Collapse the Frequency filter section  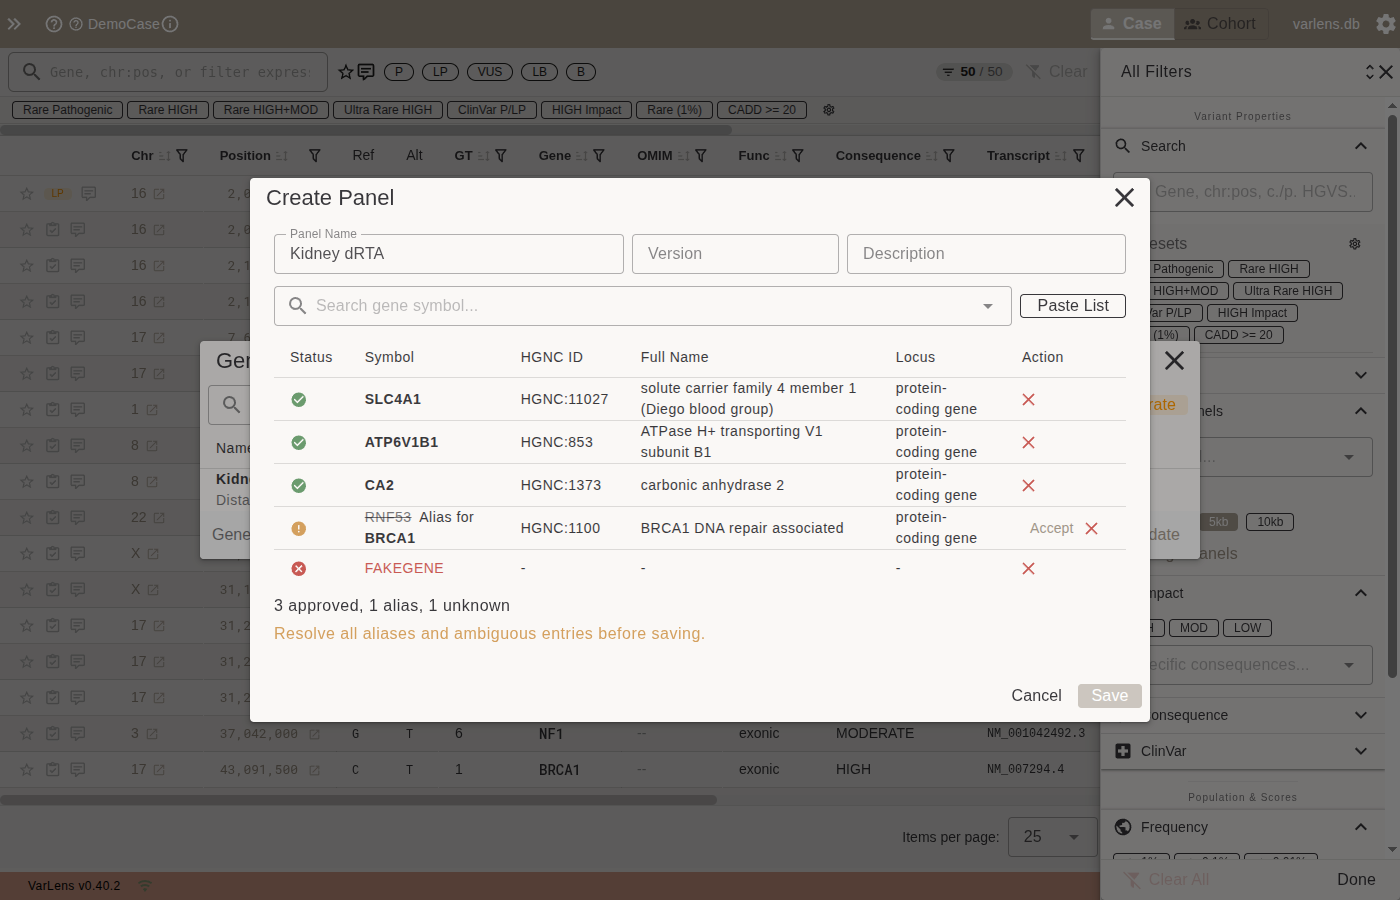coord(1360,827)
